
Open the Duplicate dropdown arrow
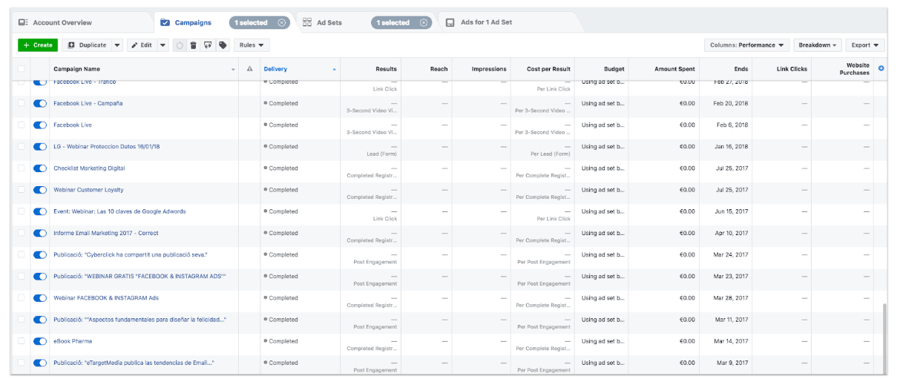tap(117, 45)
